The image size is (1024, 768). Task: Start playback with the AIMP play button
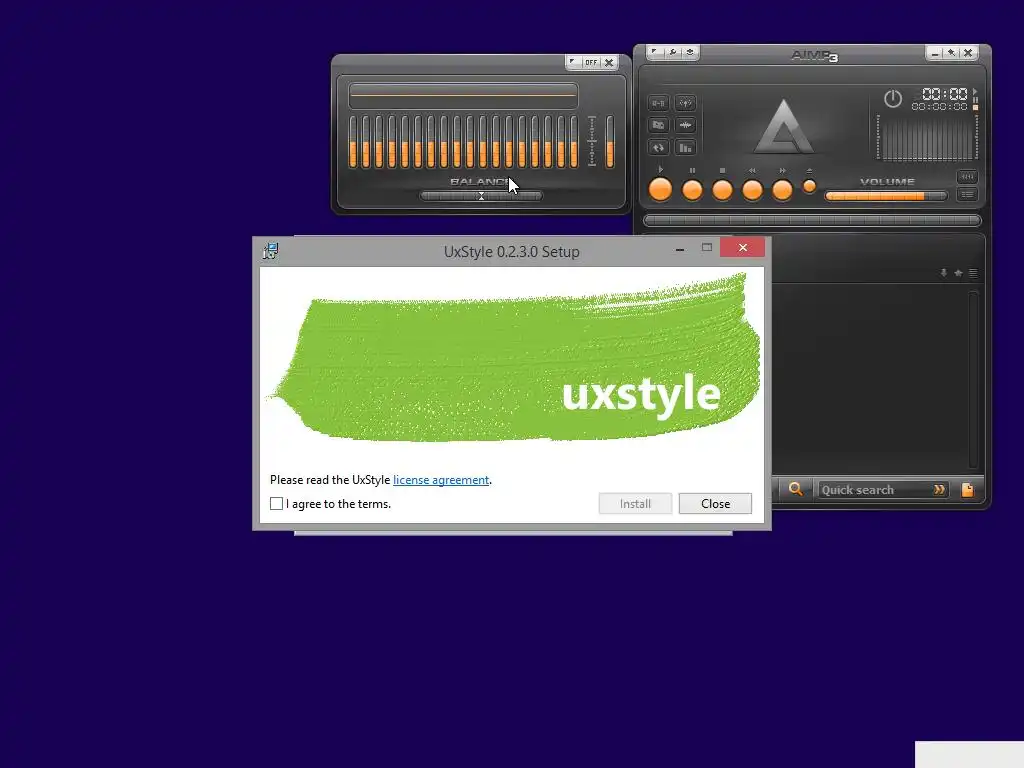click(660, 189)
